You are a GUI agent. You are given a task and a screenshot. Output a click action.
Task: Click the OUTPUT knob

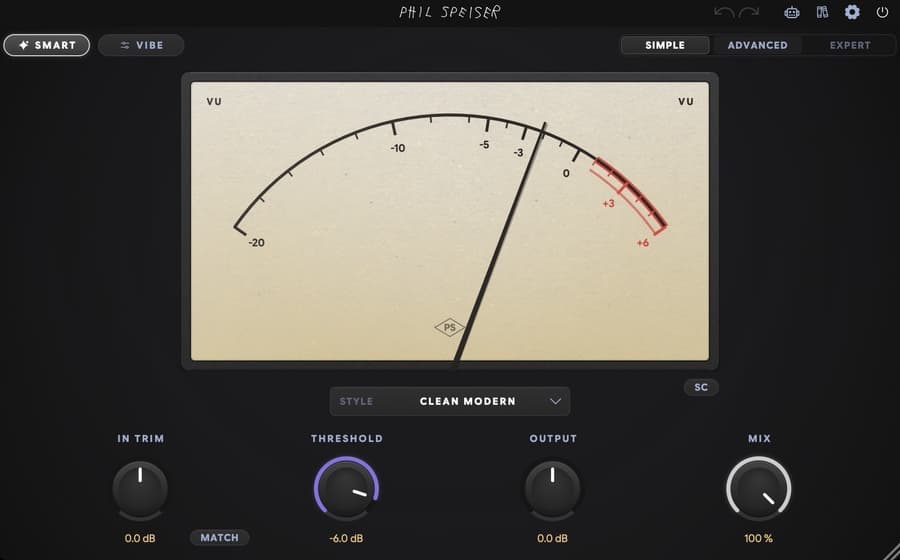click(x=553, y=489)
